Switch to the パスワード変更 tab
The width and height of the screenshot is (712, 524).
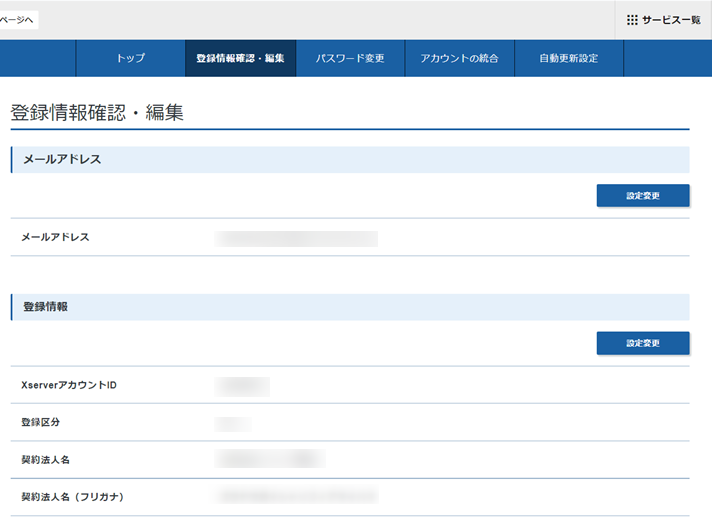click(350, 58)
